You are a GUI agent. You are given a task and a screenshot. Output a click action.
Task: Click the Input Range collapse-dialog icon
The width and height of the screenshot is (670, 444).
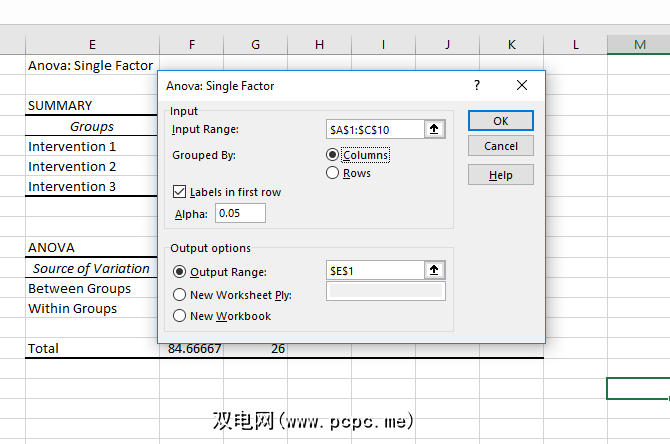(434, 129)
